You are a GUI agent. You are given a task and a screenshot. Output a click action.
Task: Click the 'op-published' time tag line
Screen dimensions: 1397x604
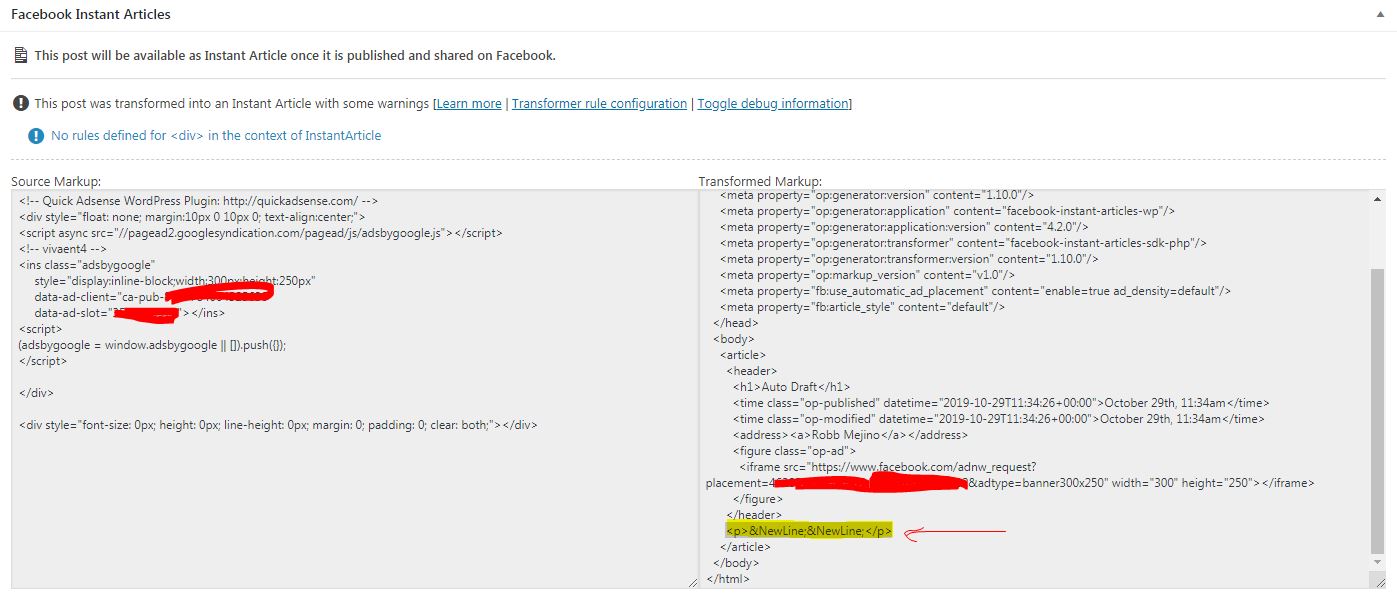pos(1002,403)
